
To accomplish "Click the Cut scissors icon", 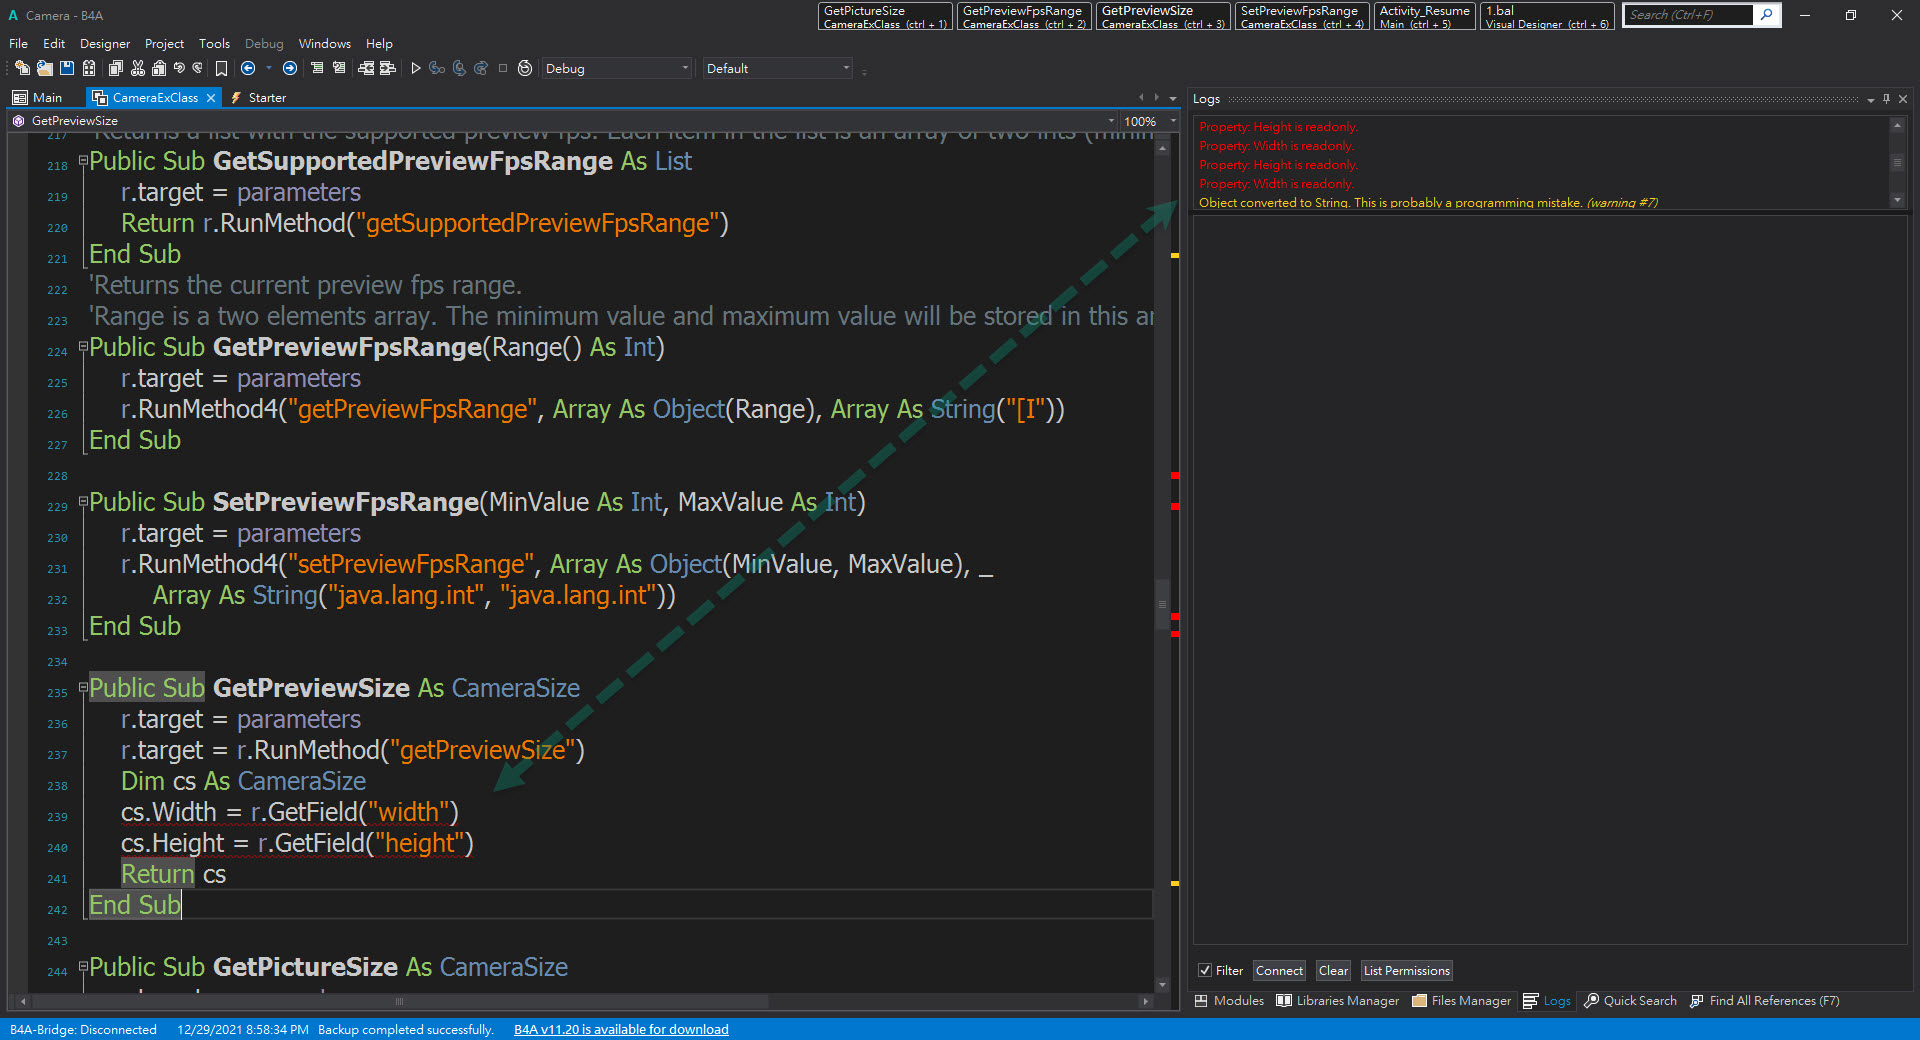I will pos(138,68).
